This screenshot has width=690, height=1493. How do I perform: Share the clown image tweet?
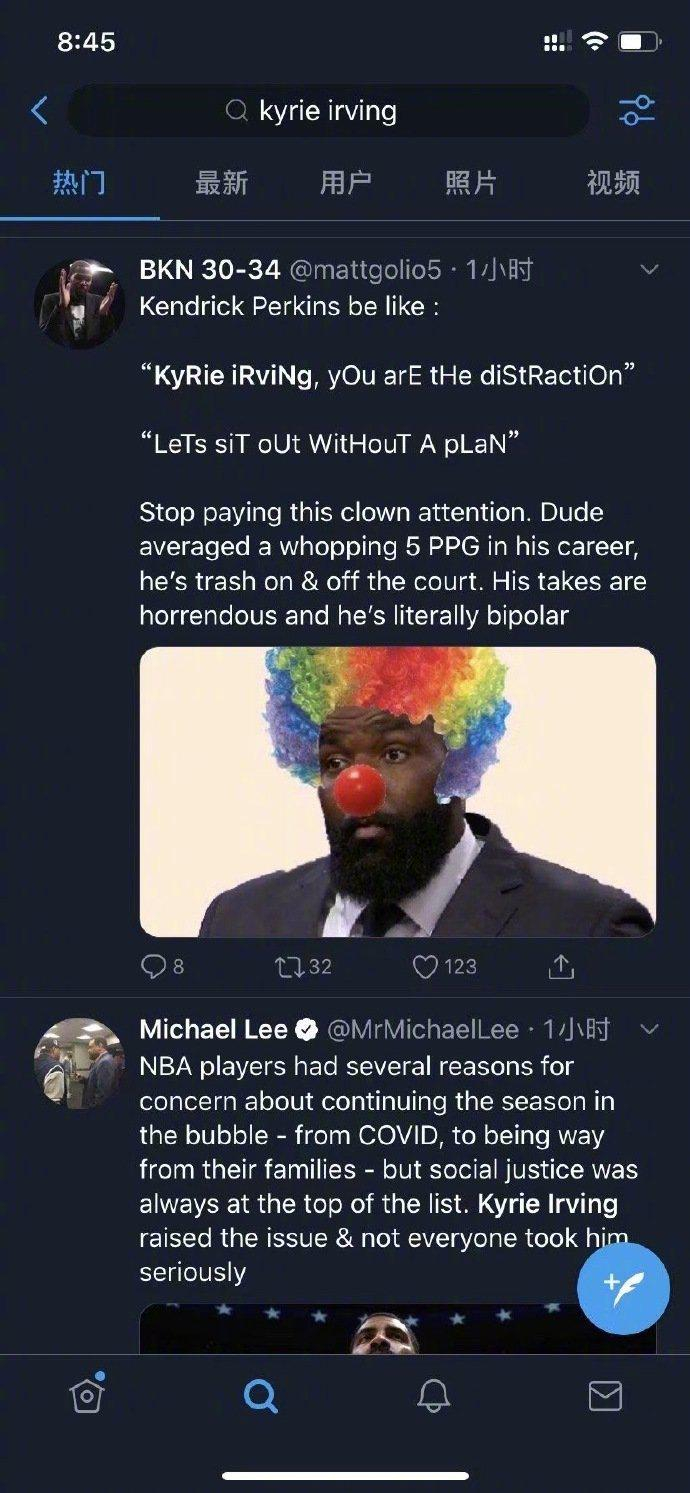pos(561,966)
